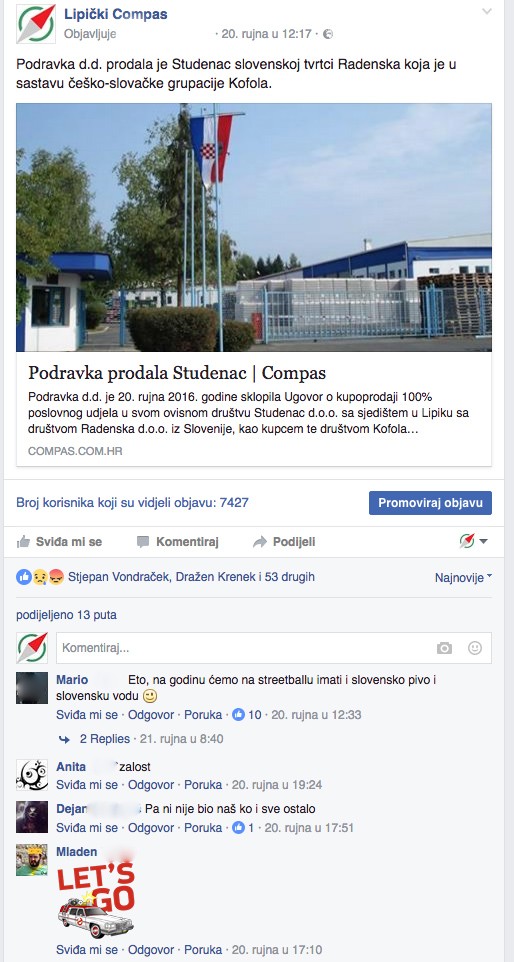This screenshot has width=514, height=962.
Task: Click the article preview photo with flags
Action: click(254, 227)
